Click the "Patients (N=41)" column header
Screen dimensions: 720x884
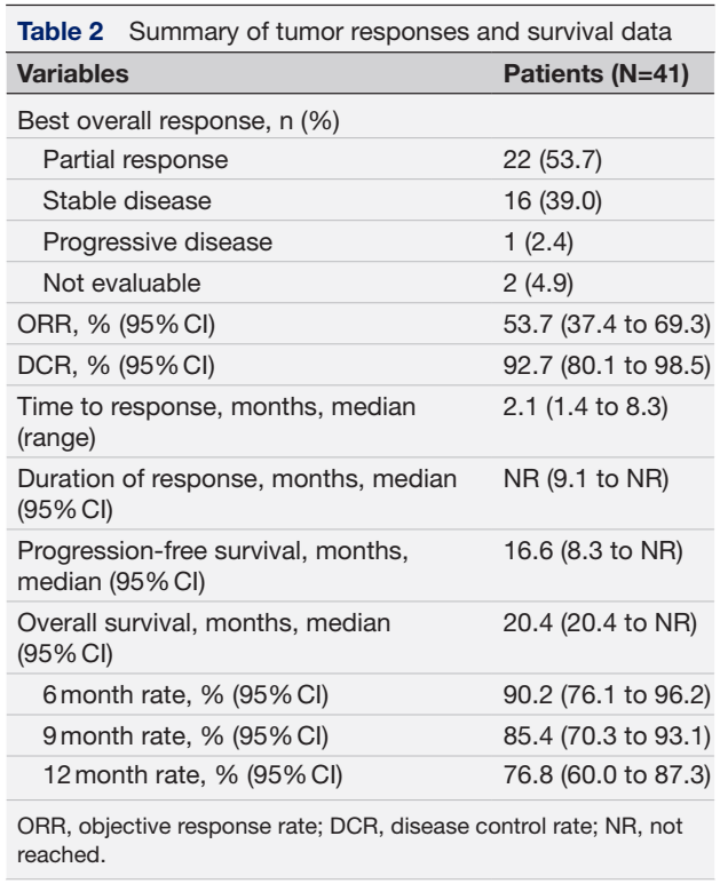pyautogui.click(x=596, y=74)
